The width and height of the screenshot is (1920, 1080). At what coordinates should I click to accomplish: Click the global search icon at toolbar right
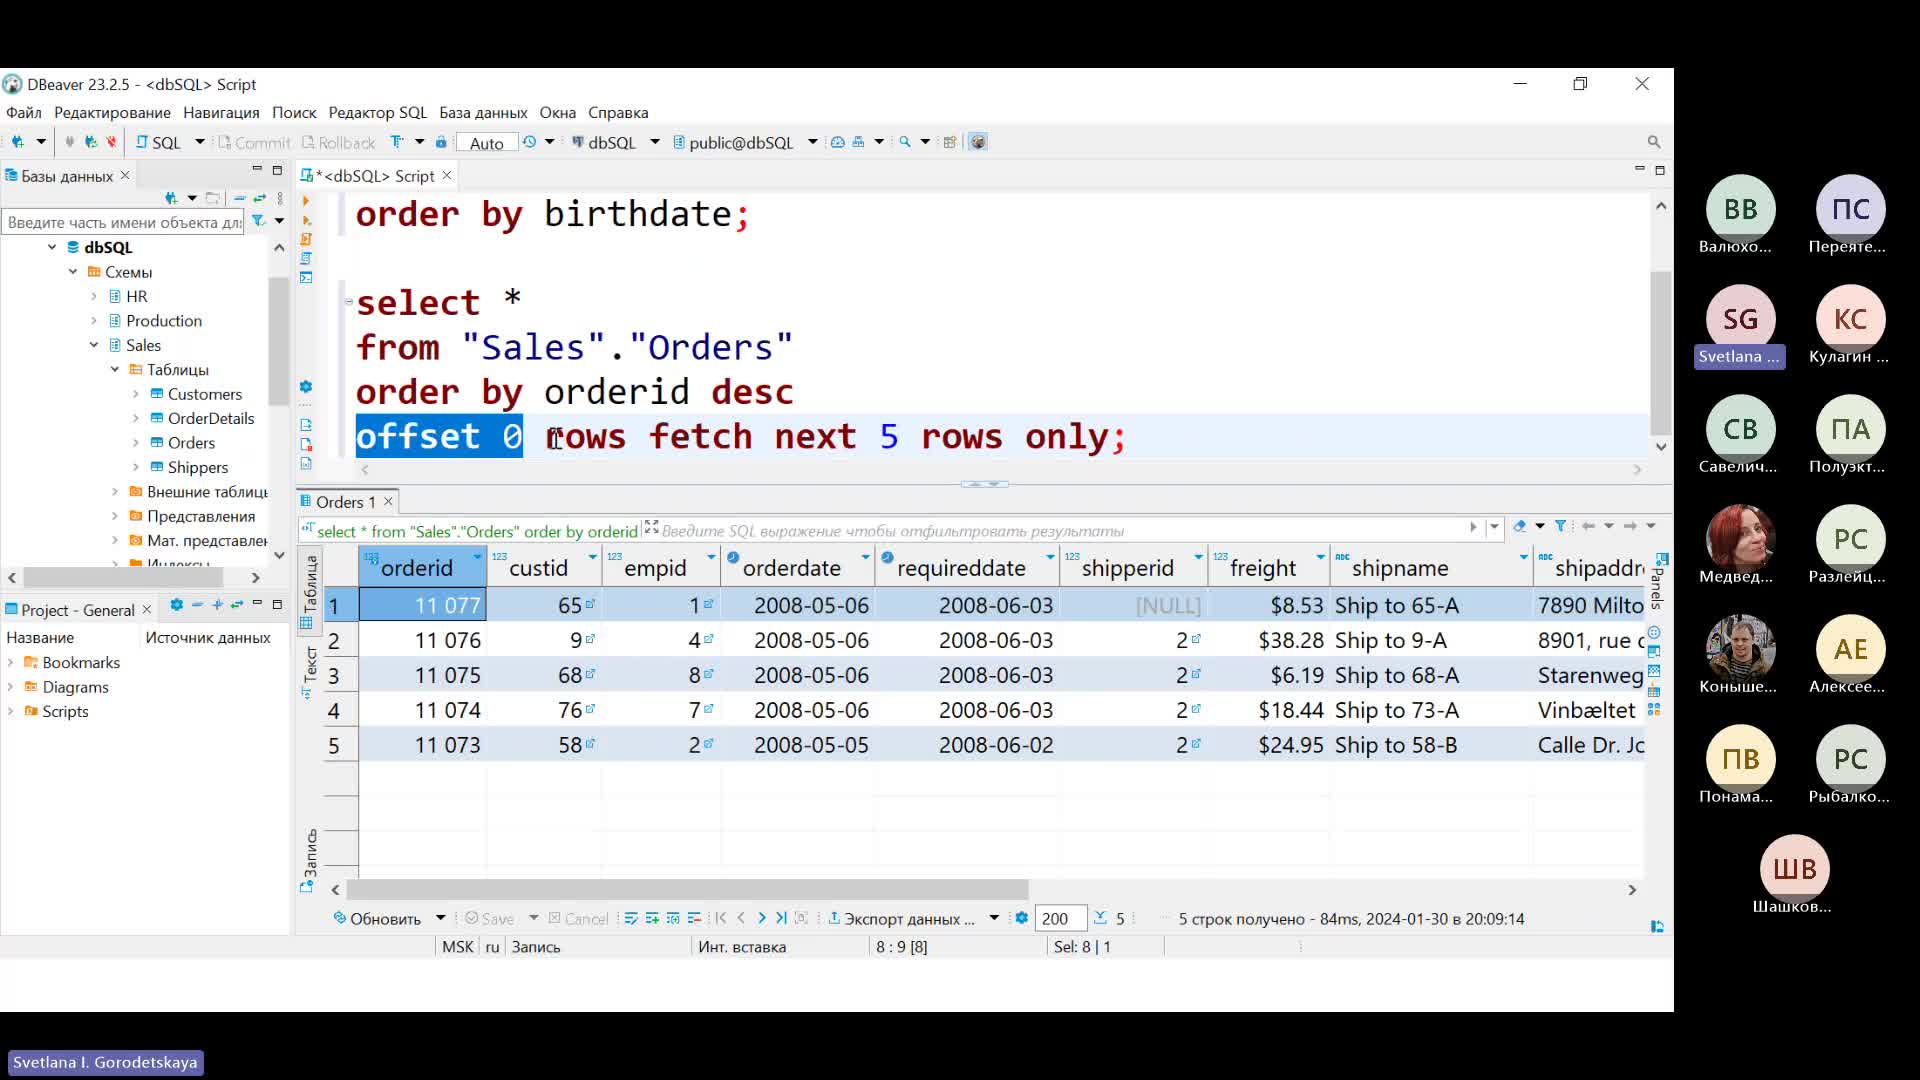point(1654,142)
